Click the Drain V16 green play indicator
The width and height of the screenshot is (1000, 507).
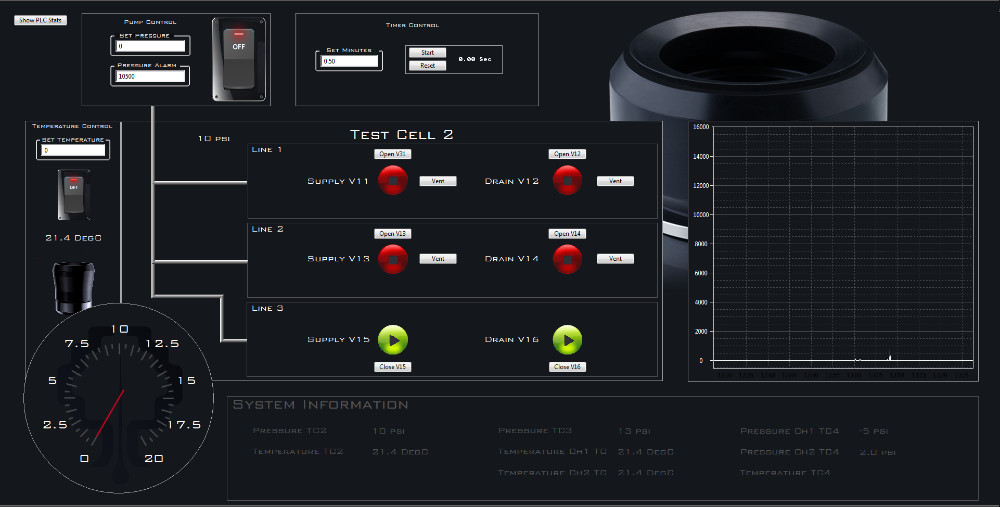[568, 340]
